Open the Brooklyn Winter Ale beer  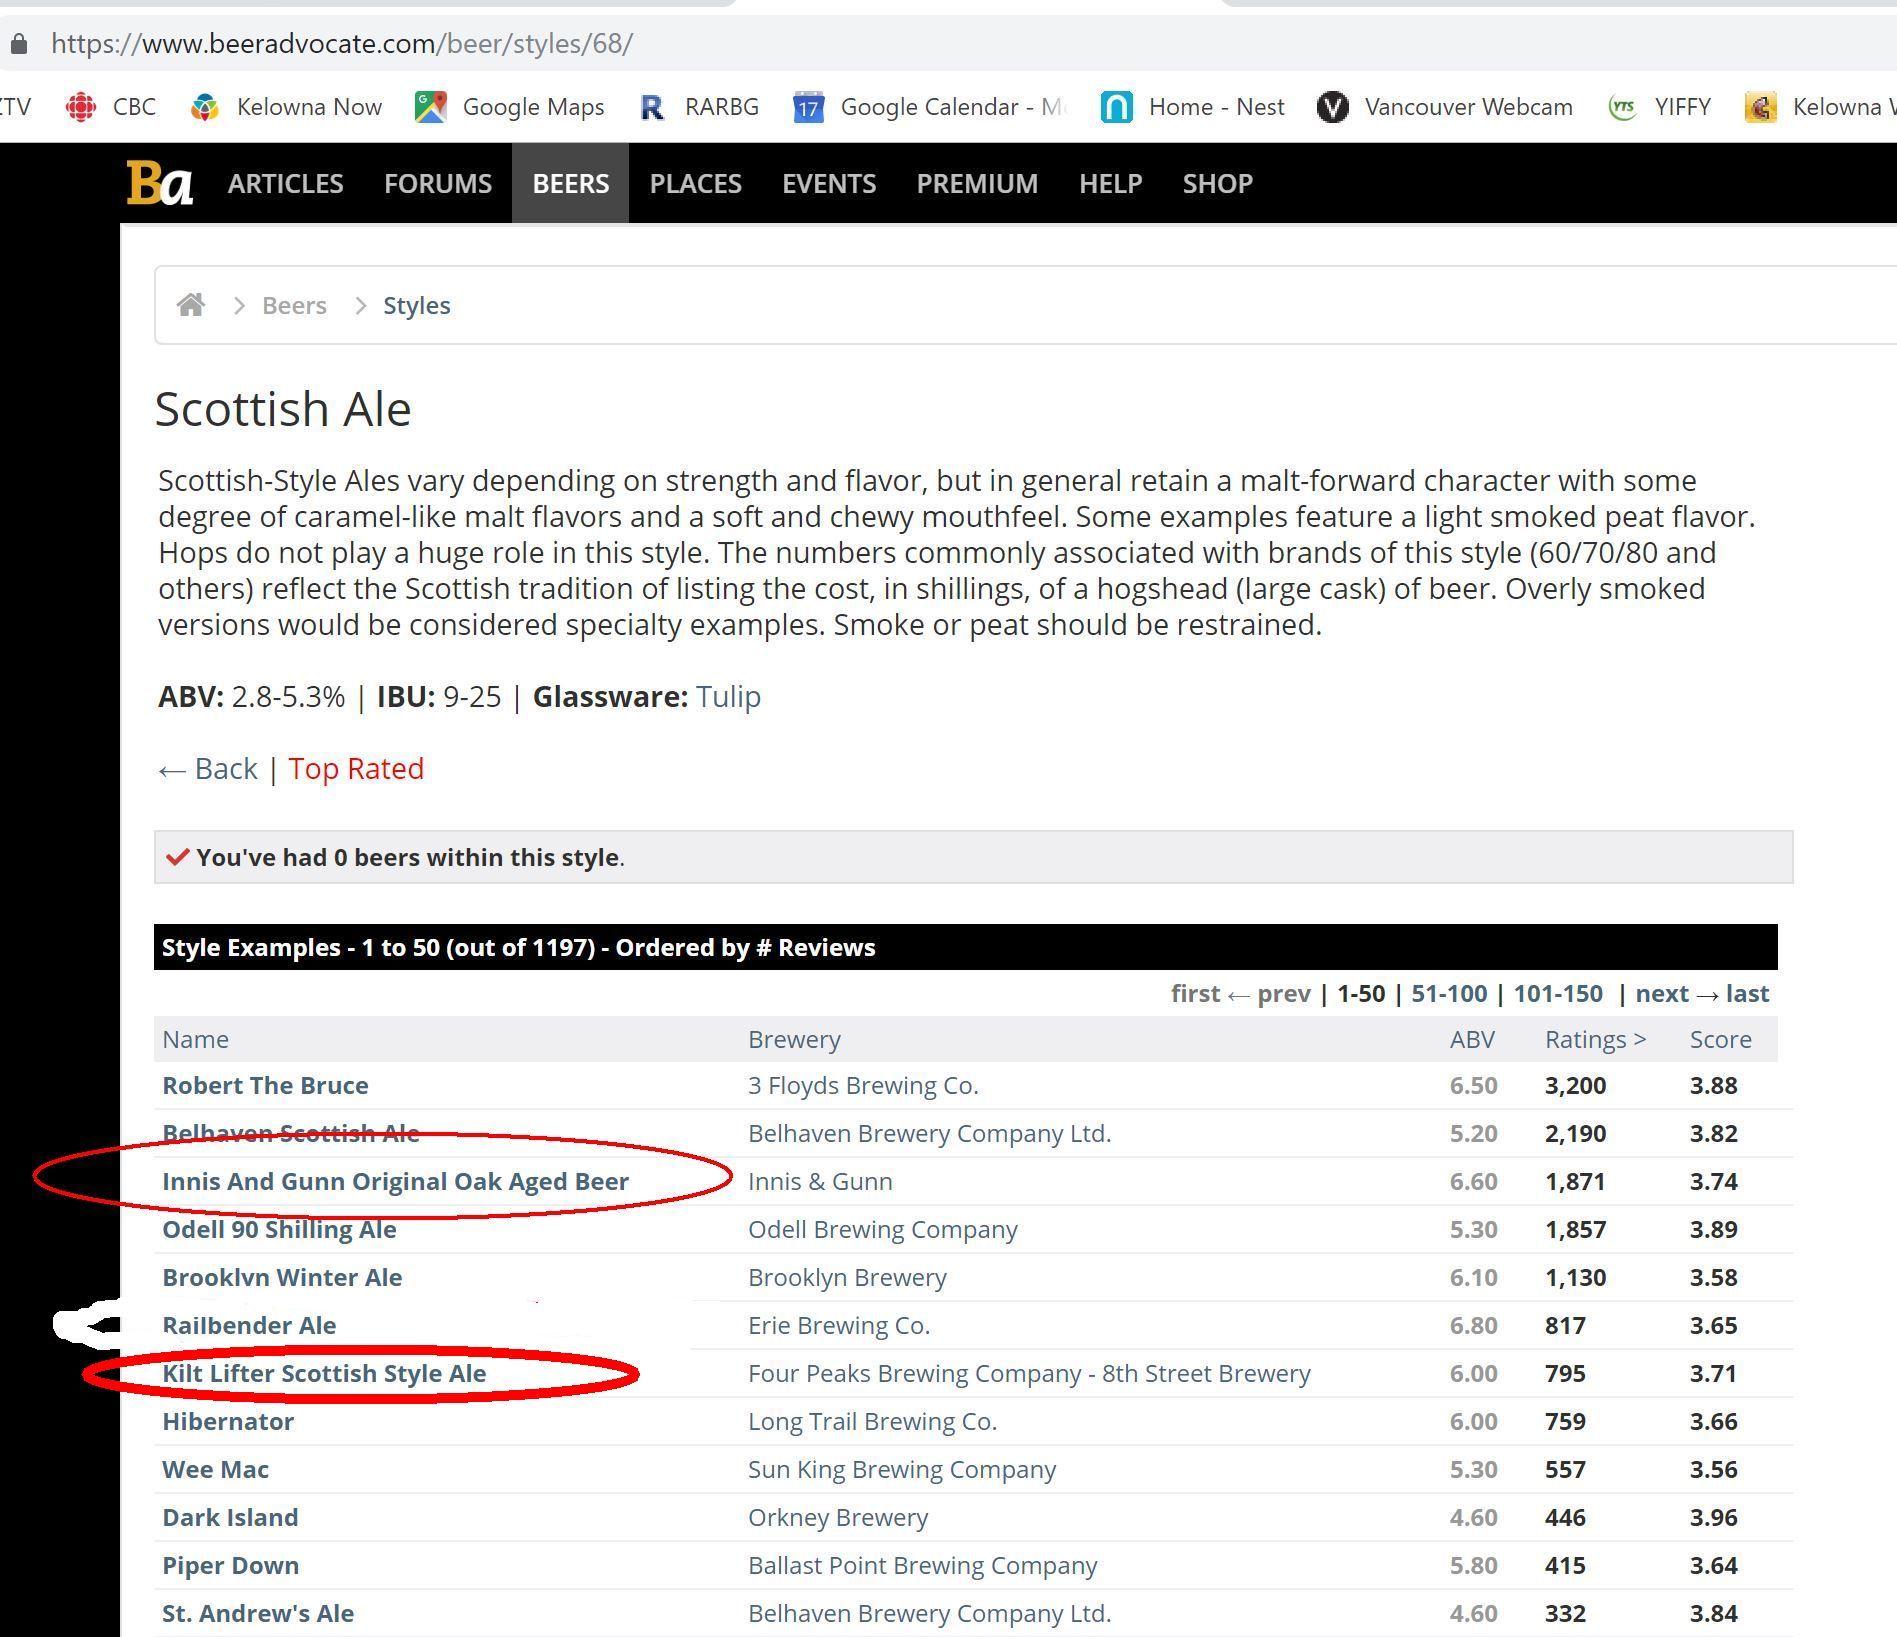coord(282,1277)
